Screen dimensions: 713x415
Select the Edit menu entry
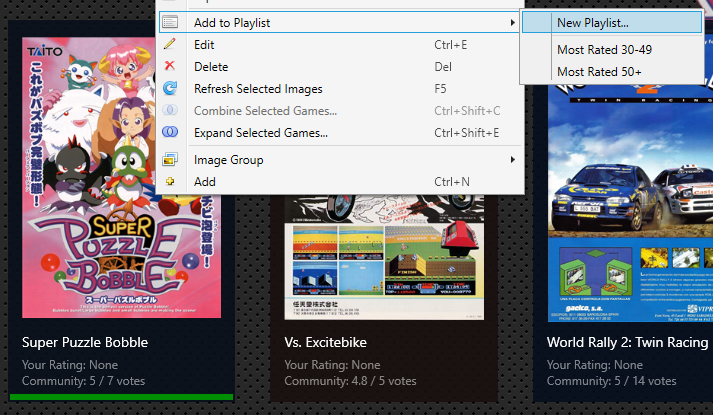tap(340, 45)
